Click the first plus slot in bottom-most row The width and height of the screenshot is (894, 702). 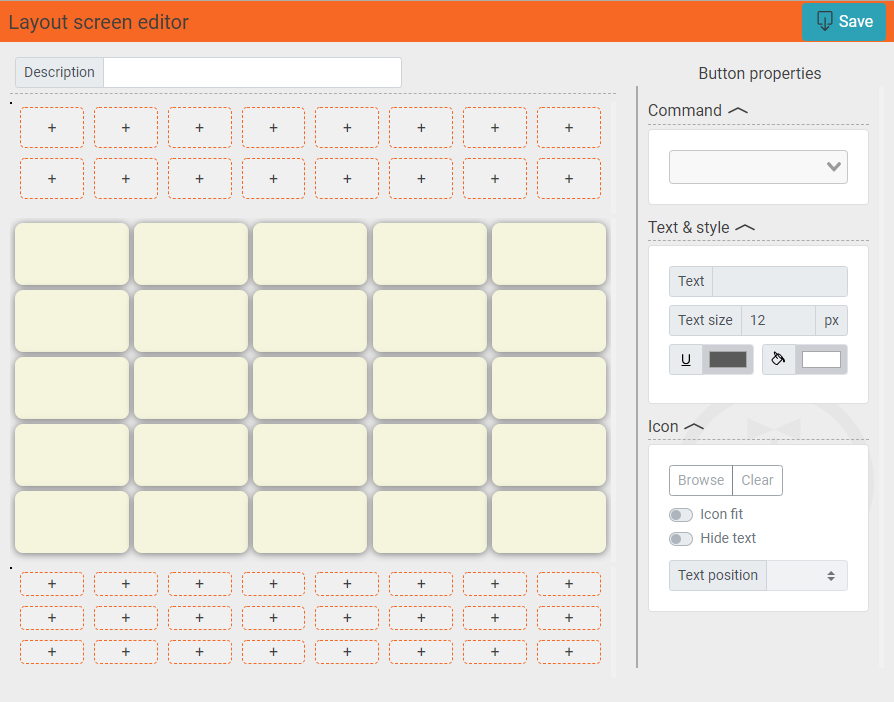point(52,652)
